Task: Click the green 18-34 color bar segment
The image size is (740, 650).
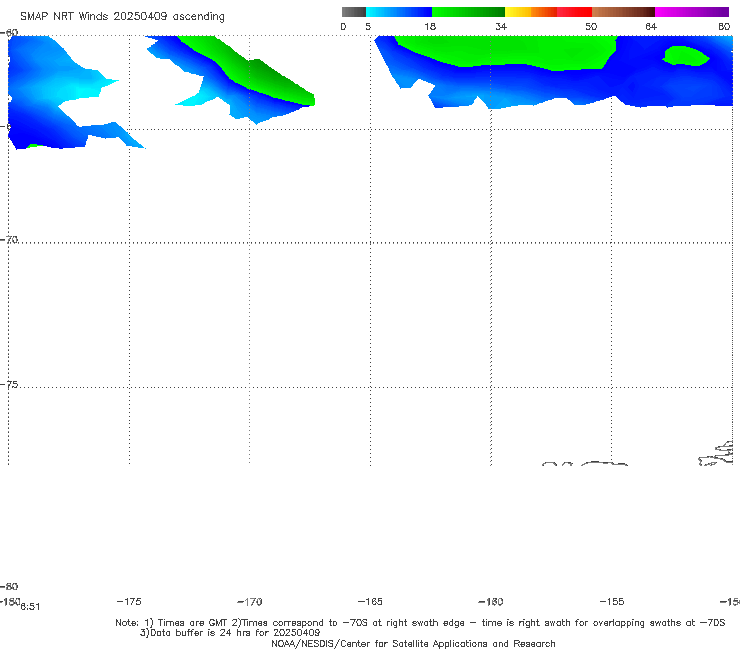Action: point(468,12)
